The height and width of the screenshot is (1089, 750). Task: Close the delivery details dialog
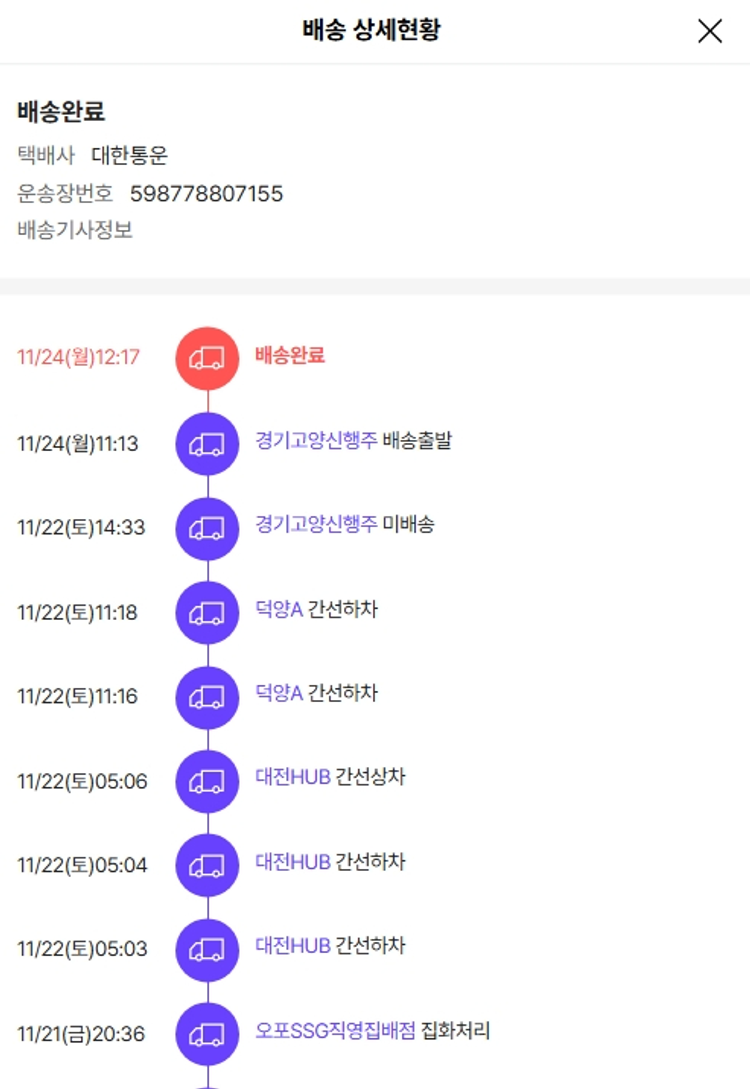710,31
